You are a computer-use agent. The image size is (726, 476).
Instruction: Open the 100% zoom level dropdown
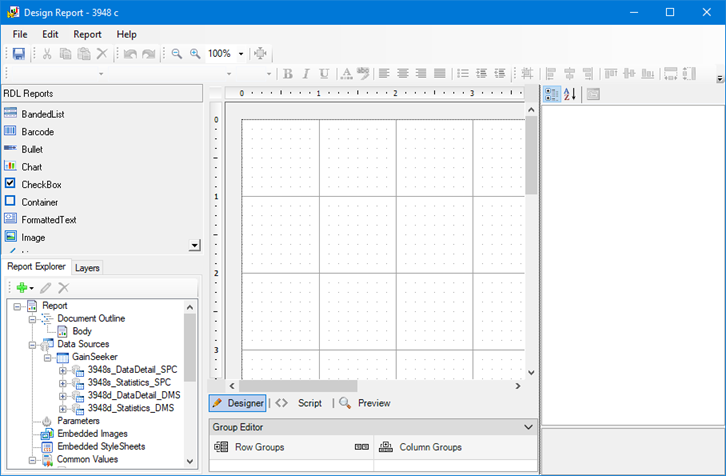(241, 54)
